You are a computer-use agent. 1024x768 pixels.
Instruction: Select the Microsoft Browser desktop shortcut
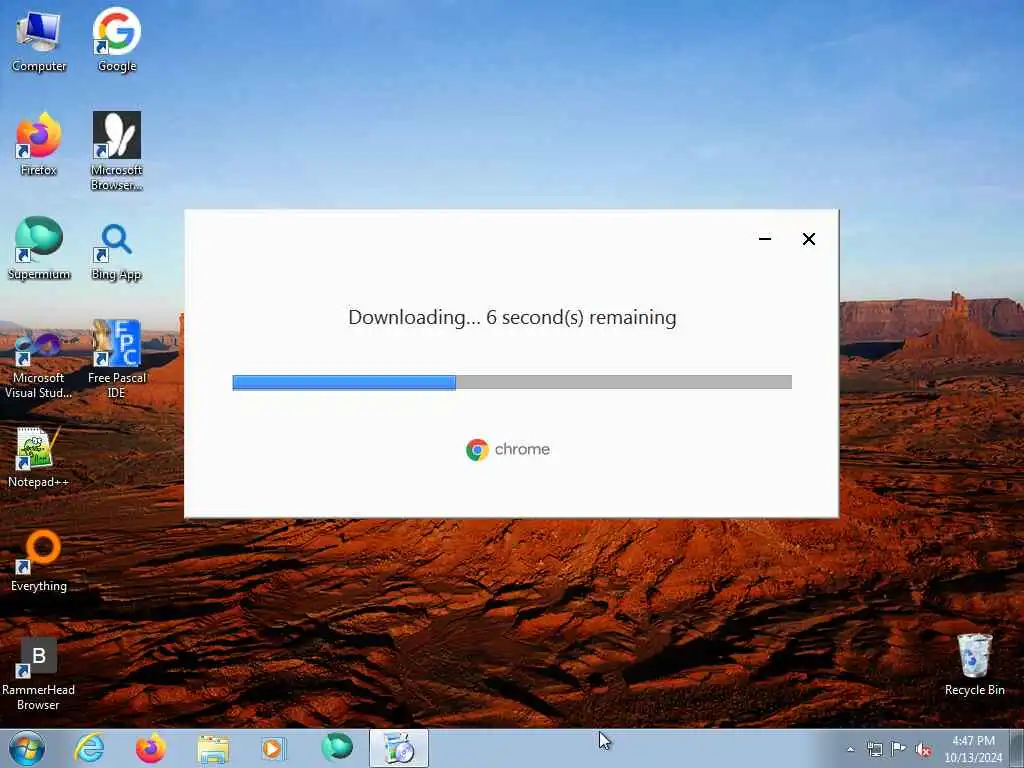117,152
